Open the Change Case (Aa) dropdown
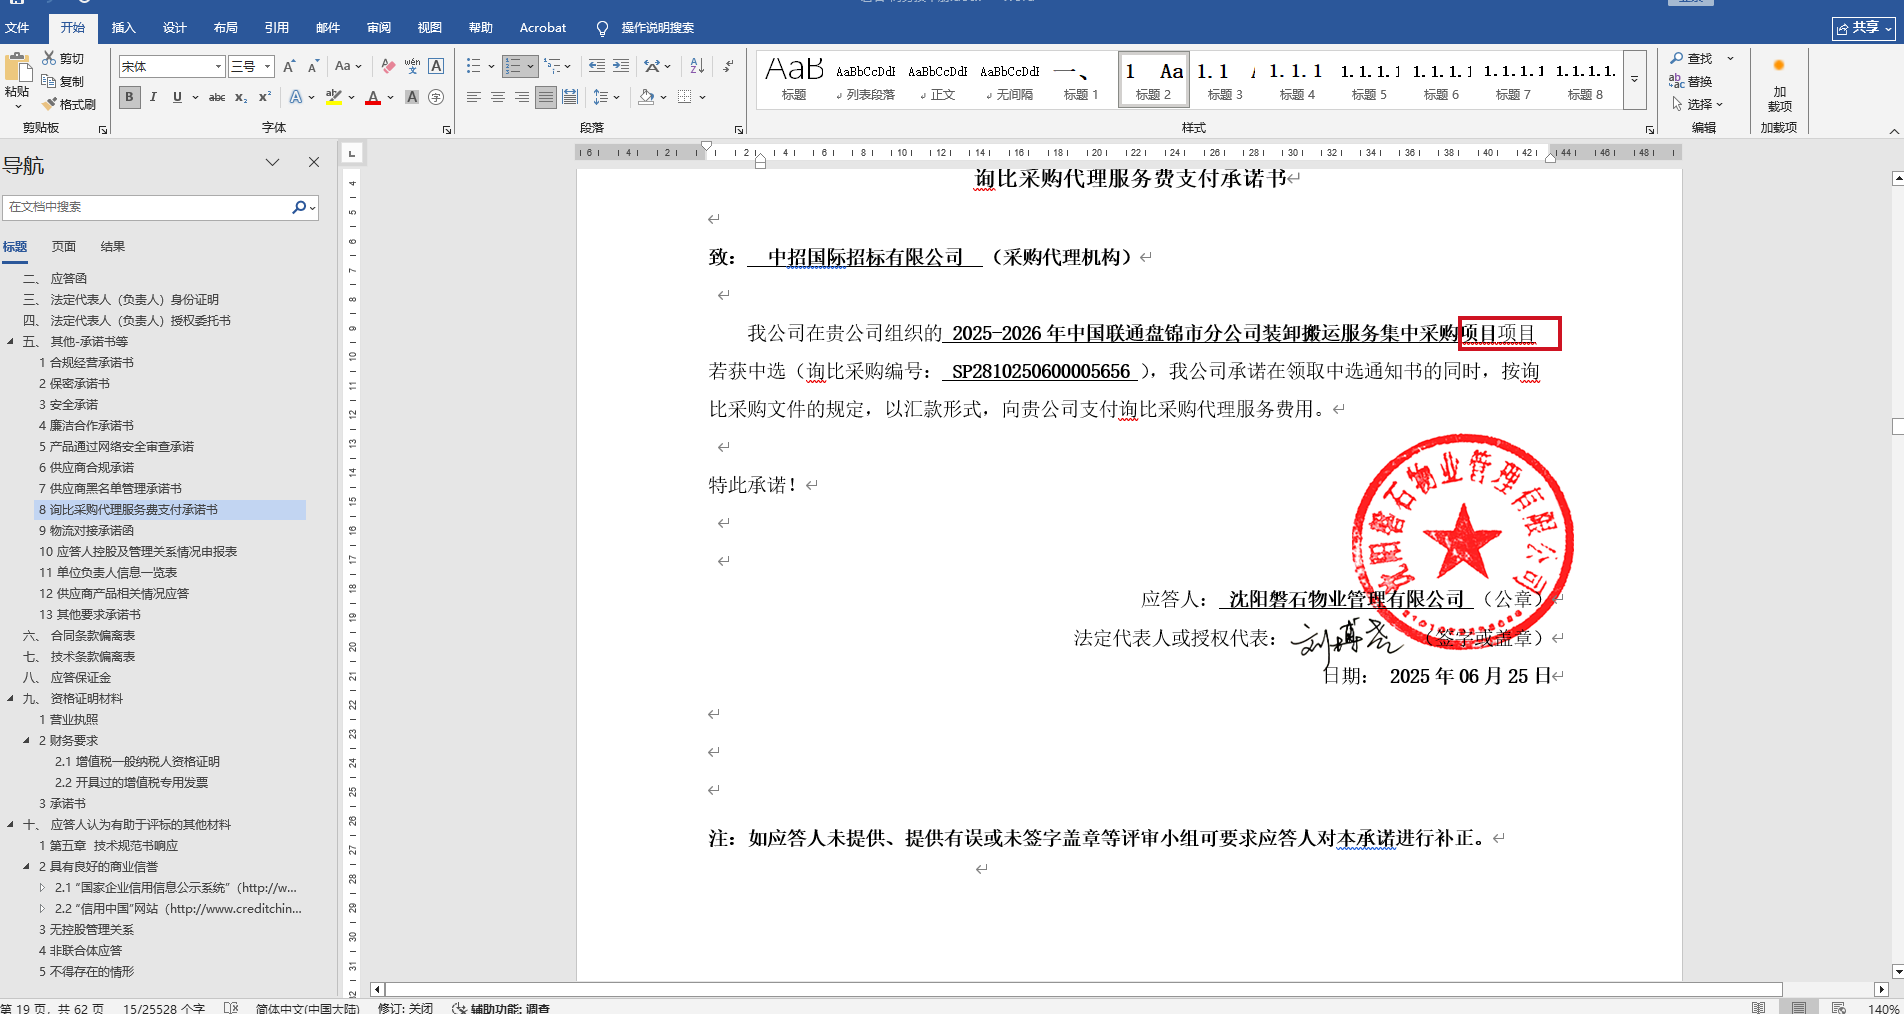Viewport: 1904px width, 1014px height. pos(348,66)
